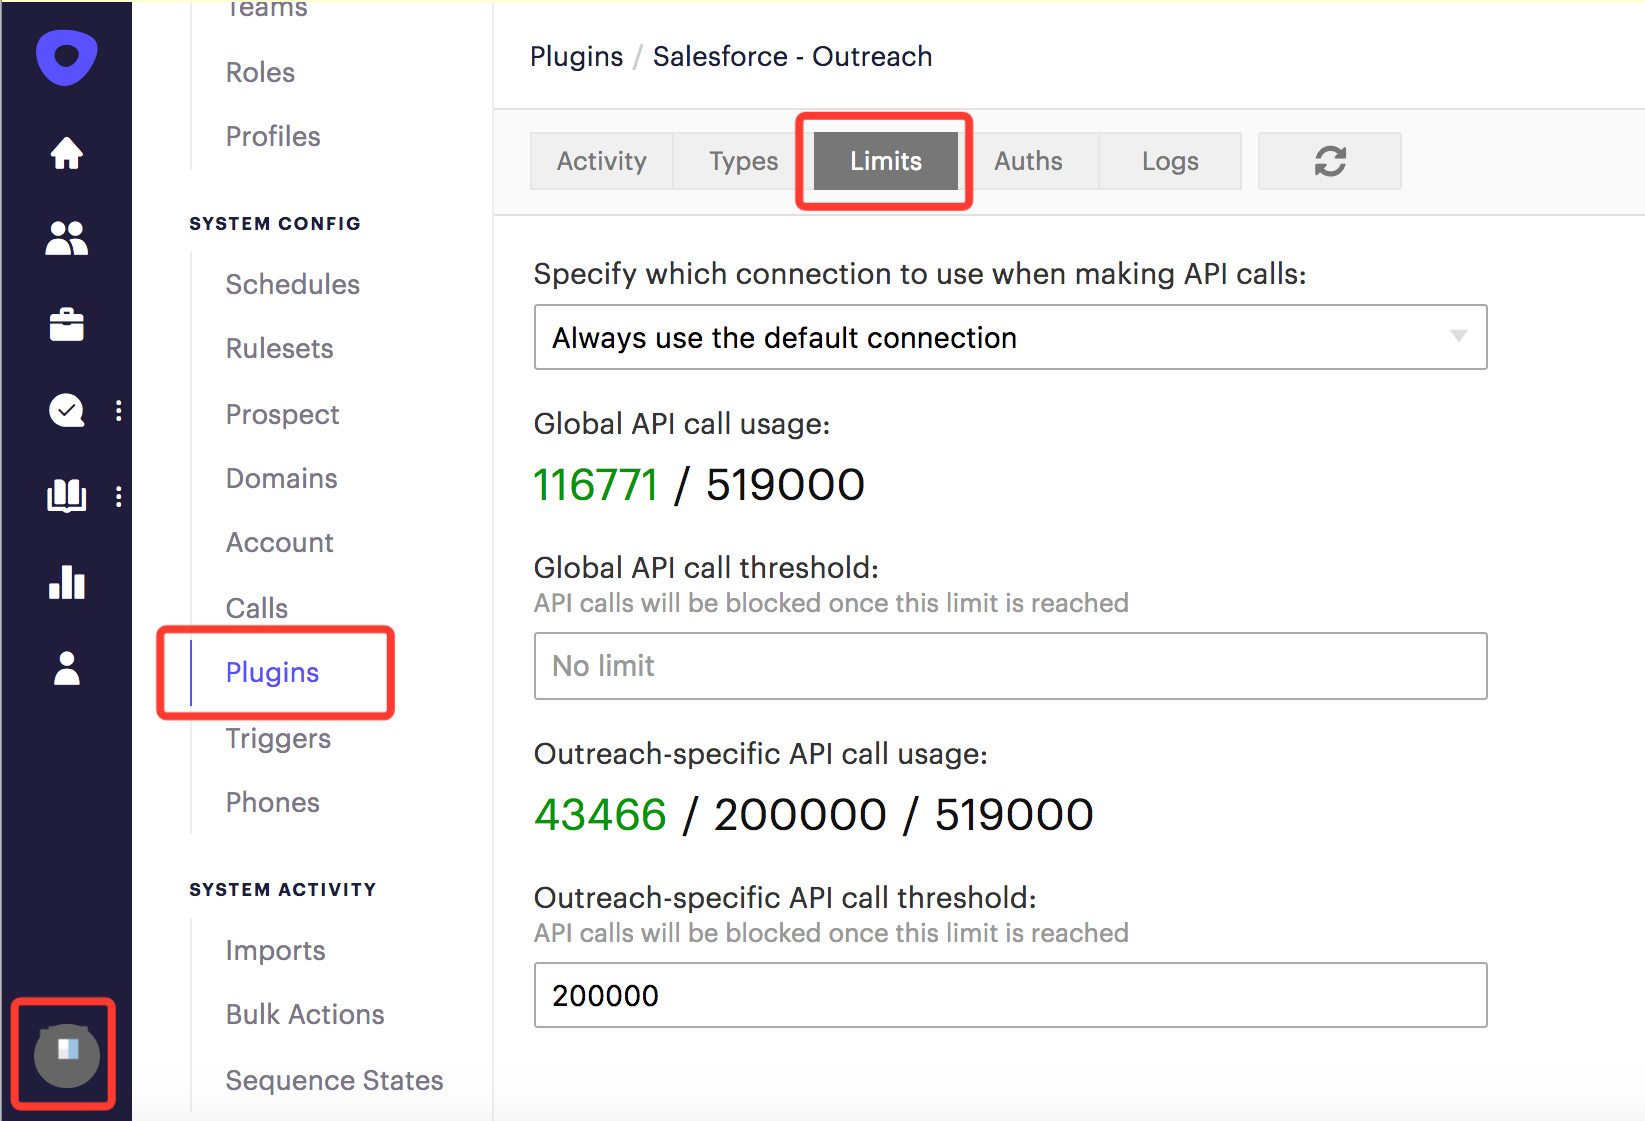Click the Salesforce - Outreach breadcrumb text
The image size is (1645, 1121).
pyautogui.click(x=792, y=57)
